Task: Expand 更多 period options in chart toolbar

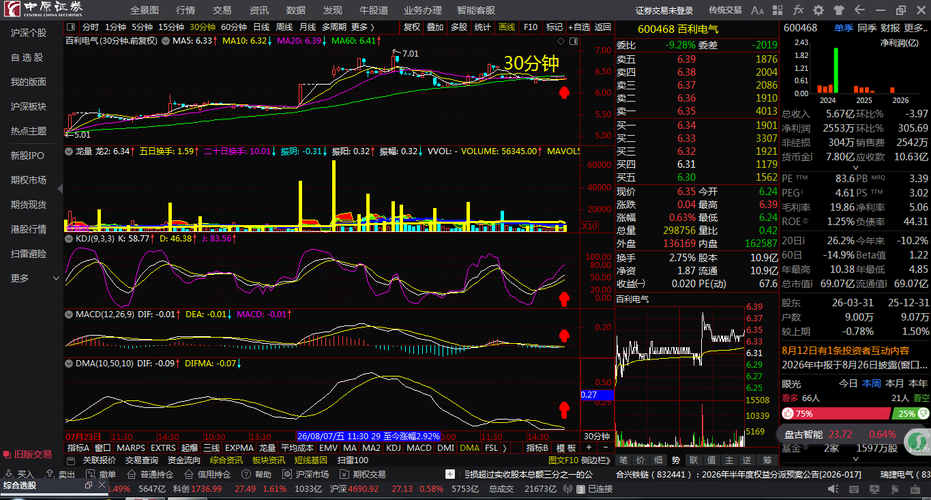Action: click(362, 27)
